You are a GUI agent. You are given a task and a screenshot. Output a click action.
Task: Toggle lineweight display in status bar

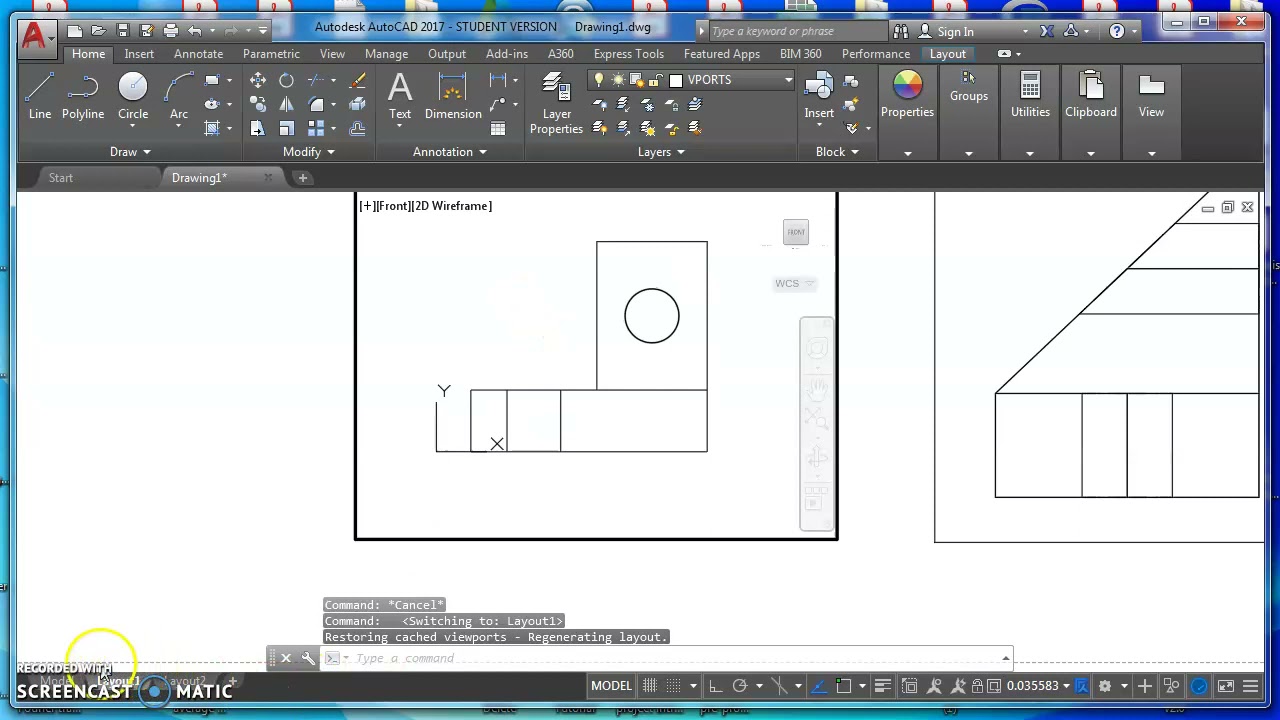tap(882, 686)
